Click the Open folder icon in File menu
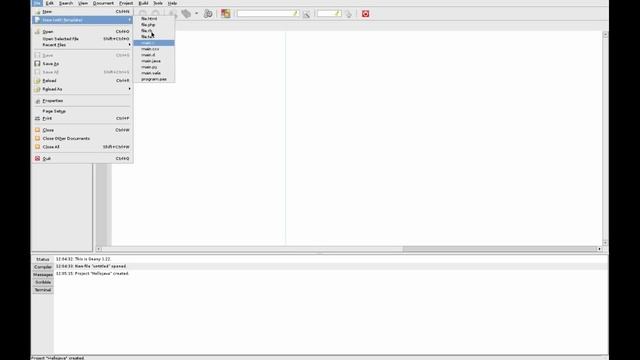The width and height of the screenshot is (640, 360). coord(38,31)
